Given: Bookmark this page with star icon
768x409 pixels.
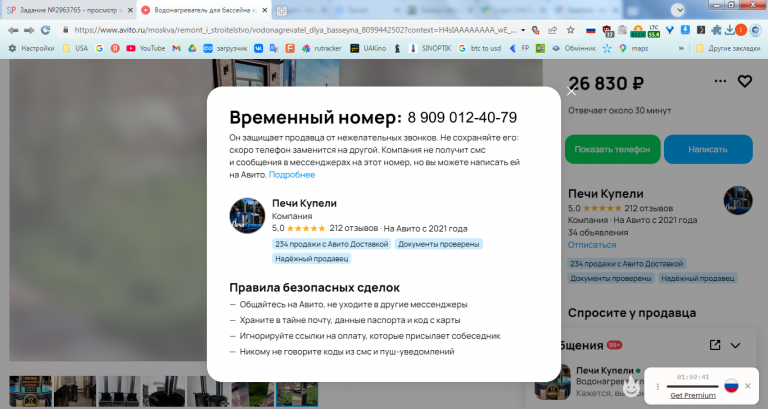Looking at the screenshot, I should [571, 30].
